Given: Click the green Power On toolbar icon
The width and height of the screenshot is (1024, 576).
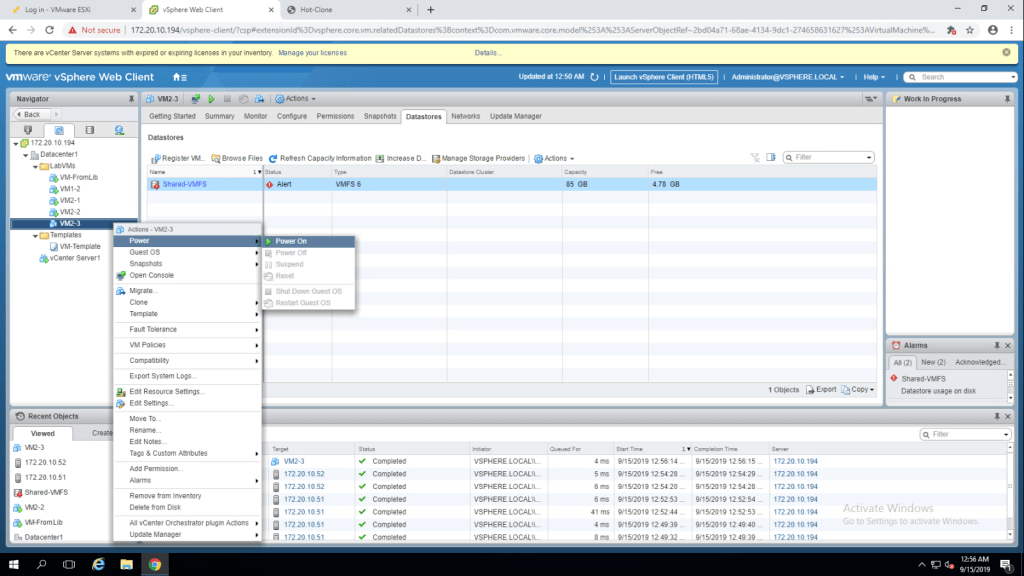Looking at the screenshot, I should click(x=210, y=99).
